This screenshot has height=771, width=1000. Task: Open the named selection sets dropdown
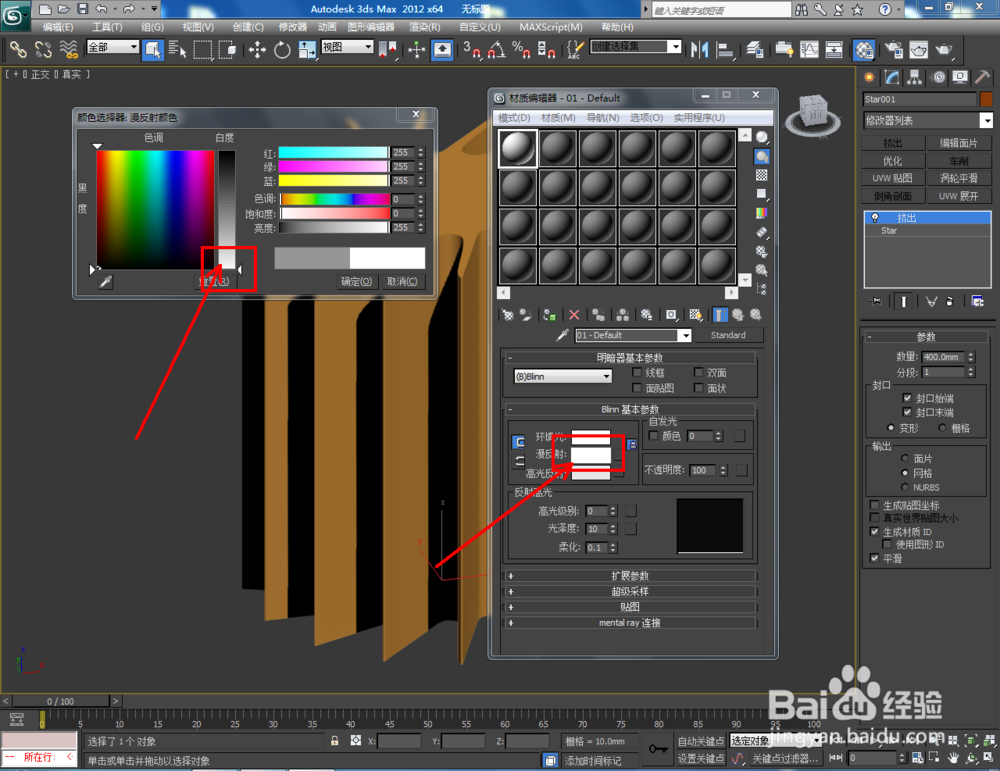click(636, 47)
